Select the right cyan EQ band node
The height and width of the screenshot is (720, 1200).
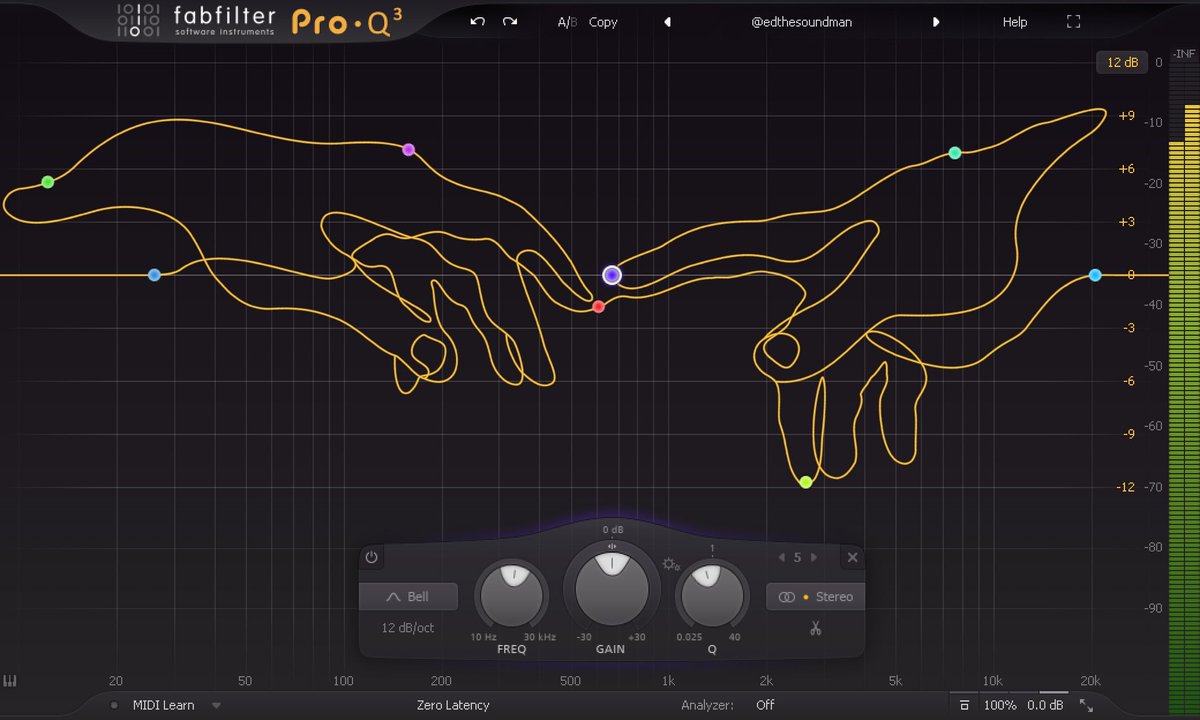coord(1095,275)
